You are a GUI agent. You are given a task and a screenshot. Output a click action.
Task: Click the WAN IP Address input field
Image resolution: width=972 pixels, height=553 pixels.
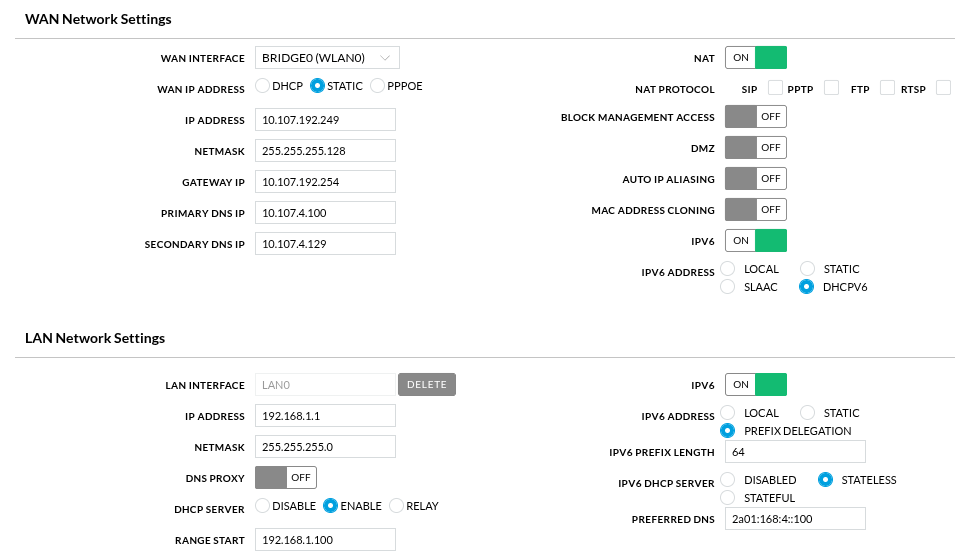tap(325, 120)
